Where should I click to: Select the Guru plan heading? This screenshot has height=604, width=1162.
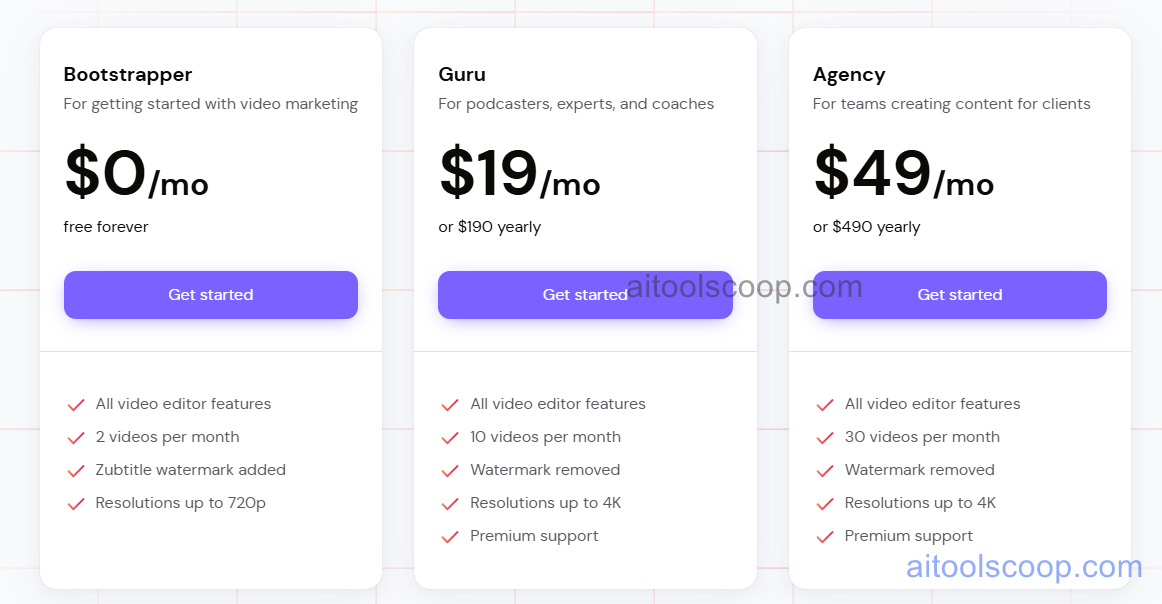[x=462, y=74]
